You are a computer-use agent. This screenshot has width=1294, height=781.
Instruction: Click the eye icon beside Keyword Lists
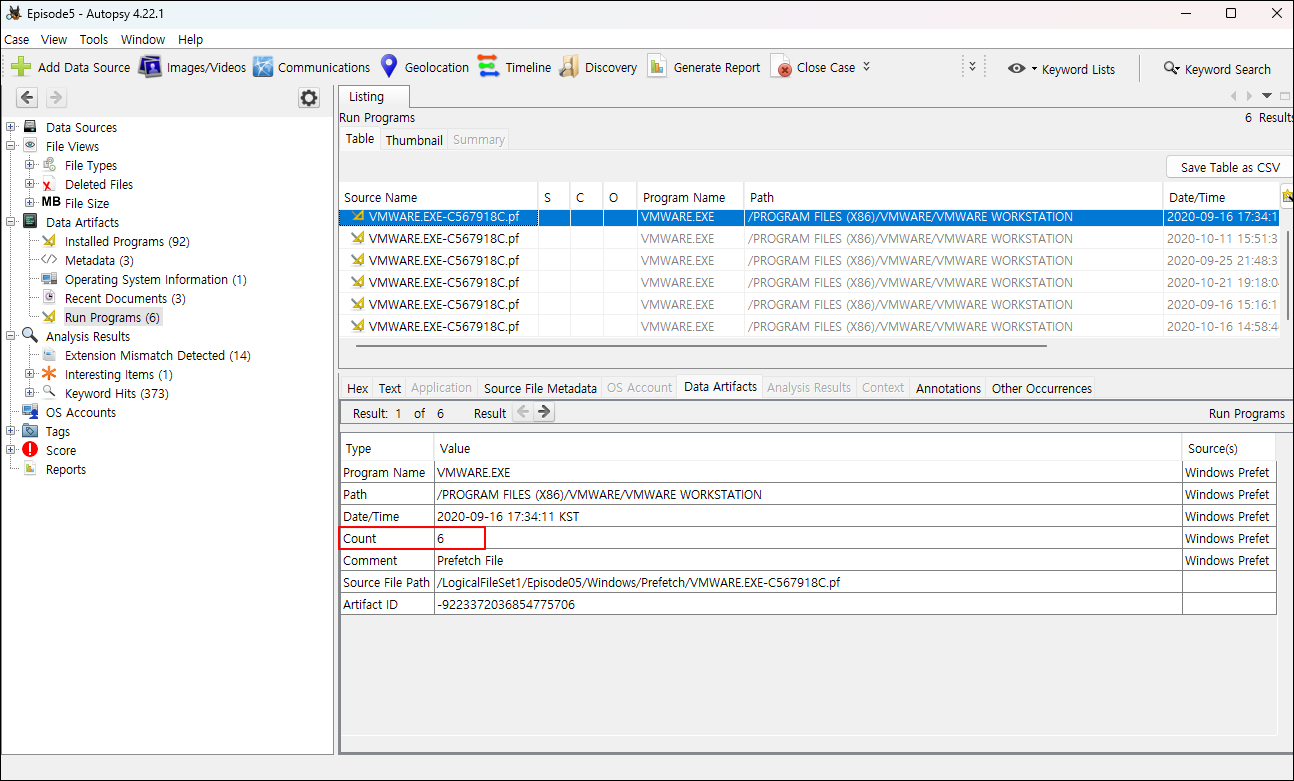[1016, 69]
